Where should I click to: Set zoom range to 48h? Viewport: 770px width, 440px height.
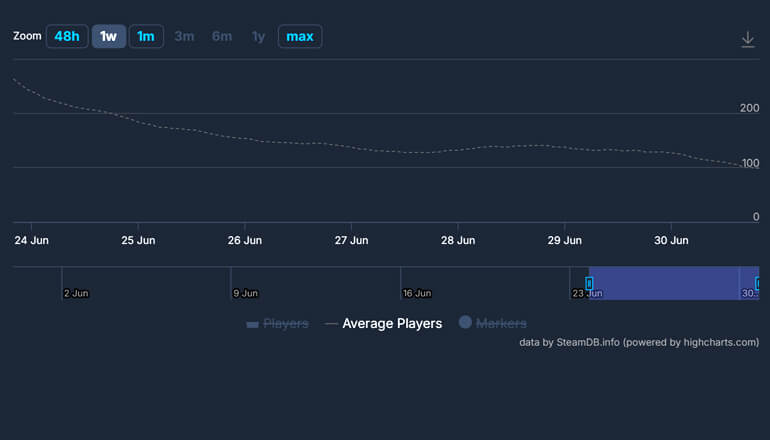[x=67, y=37]
